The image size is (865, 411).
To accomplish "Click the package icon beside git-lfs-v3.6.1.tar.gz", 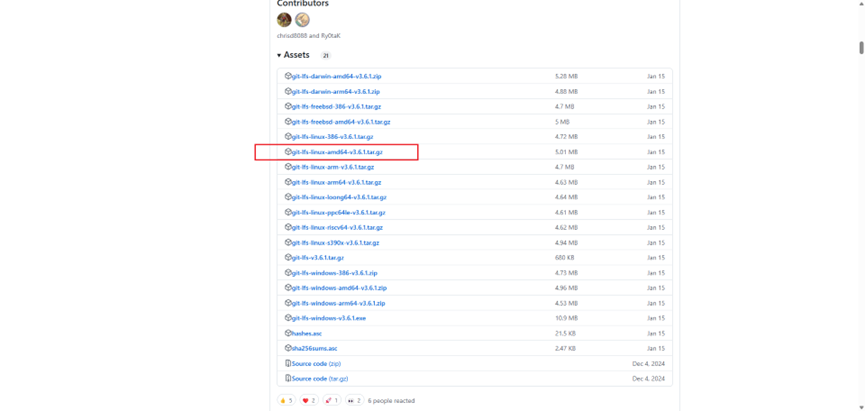I will tap(287, 258).
